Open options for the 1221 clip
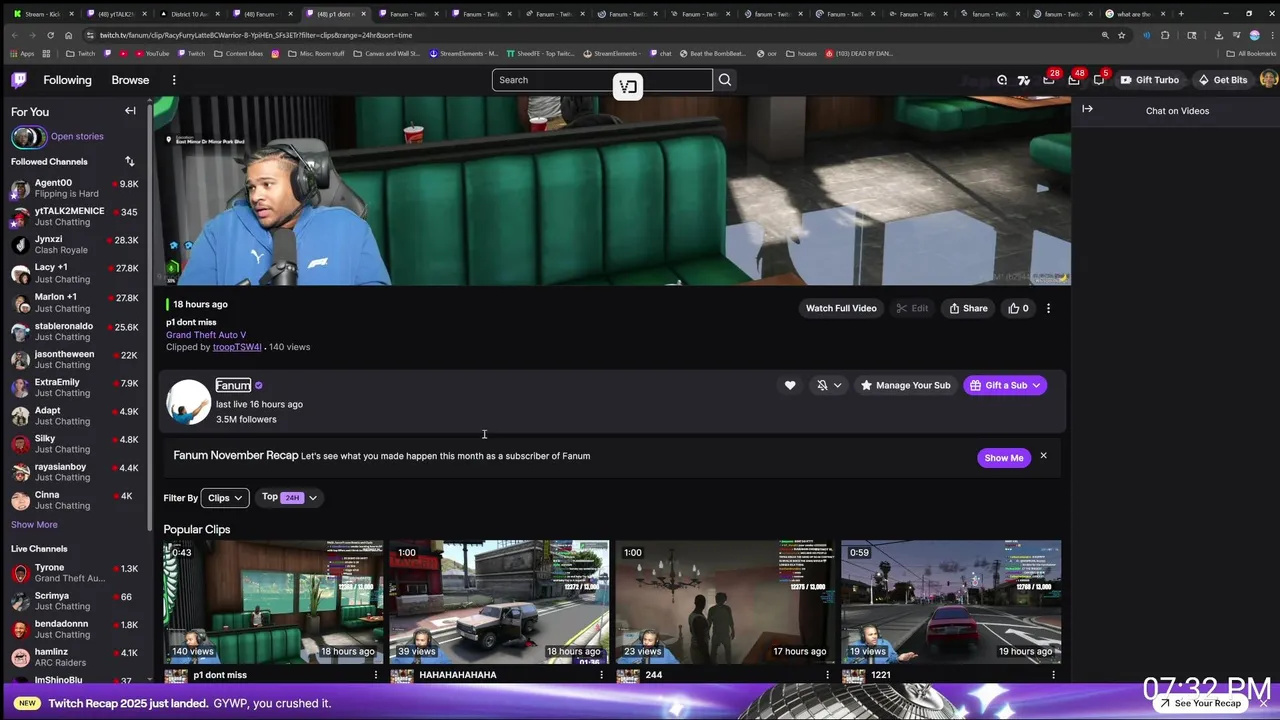 pyautogui.click(x=1053, y=675)
